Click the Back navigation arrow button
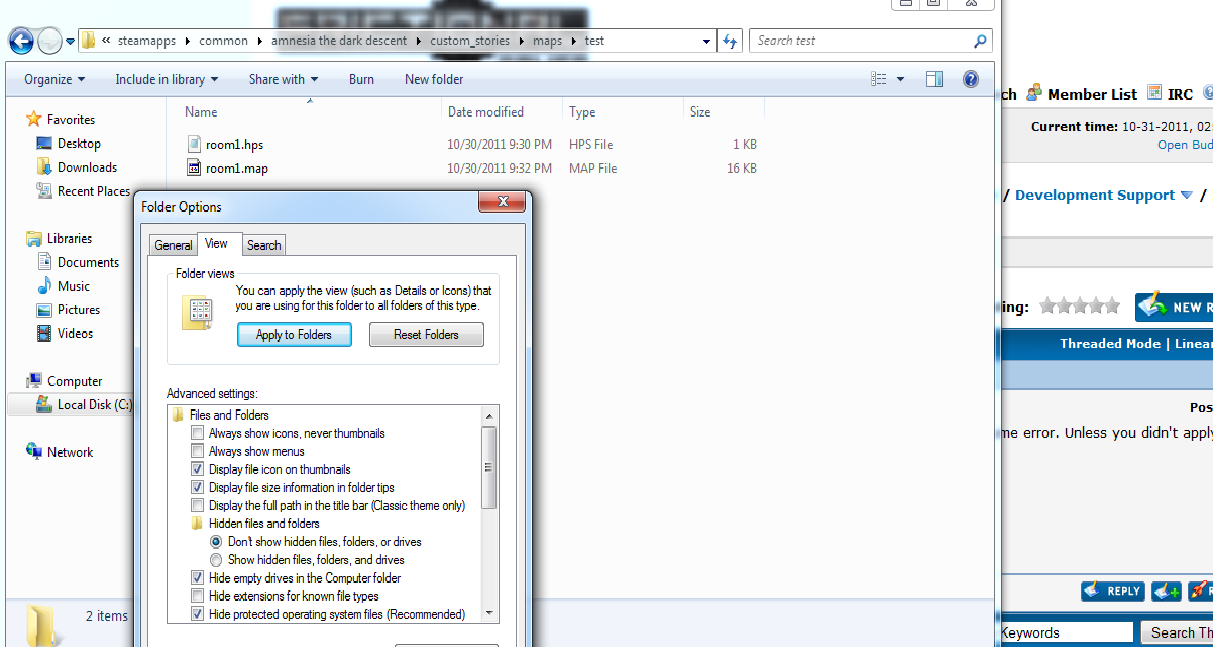This screenshot has height=647, width=1213. click(x=22, y=41)
